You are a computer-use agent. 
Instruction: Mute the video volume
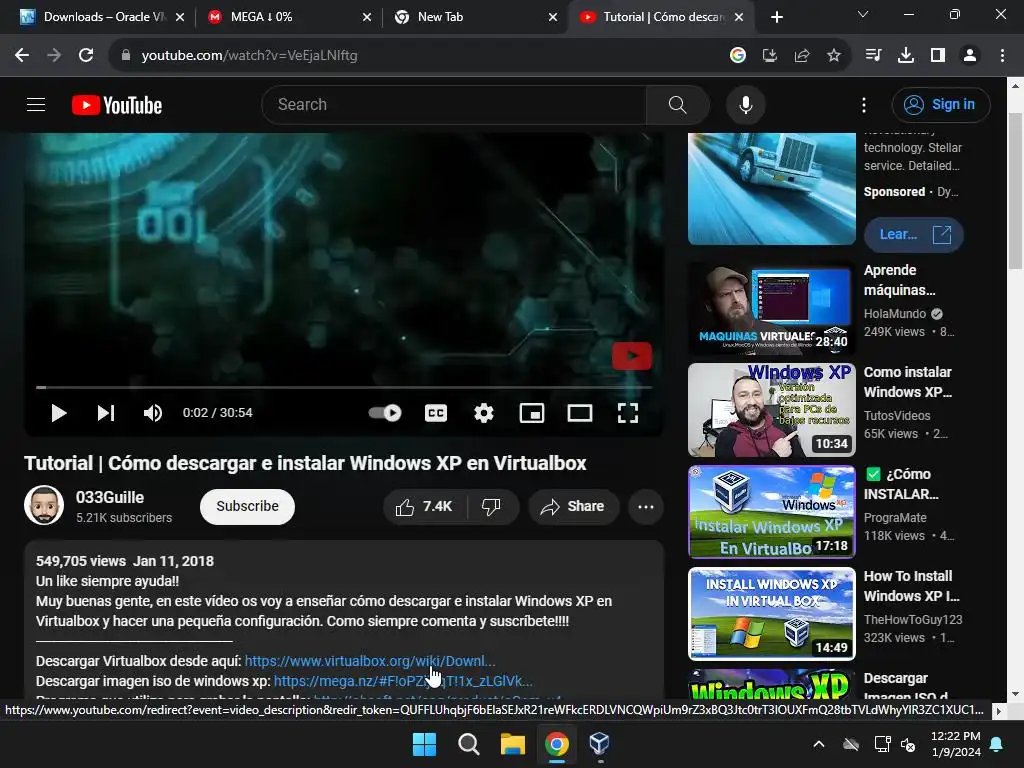click(x=153, y=413)
